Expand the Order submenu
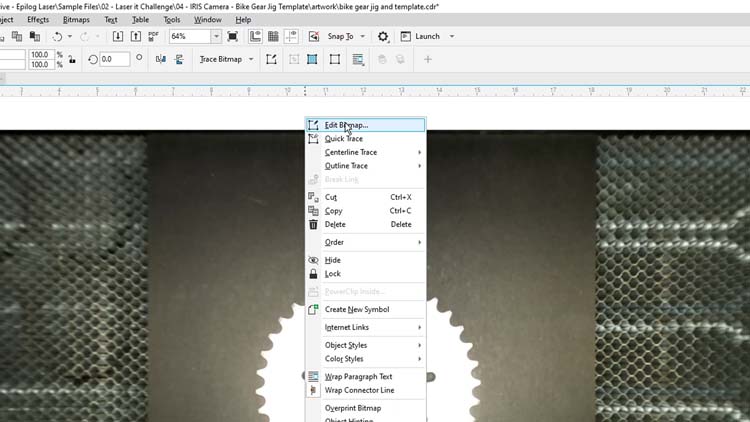 click(365, 242)
